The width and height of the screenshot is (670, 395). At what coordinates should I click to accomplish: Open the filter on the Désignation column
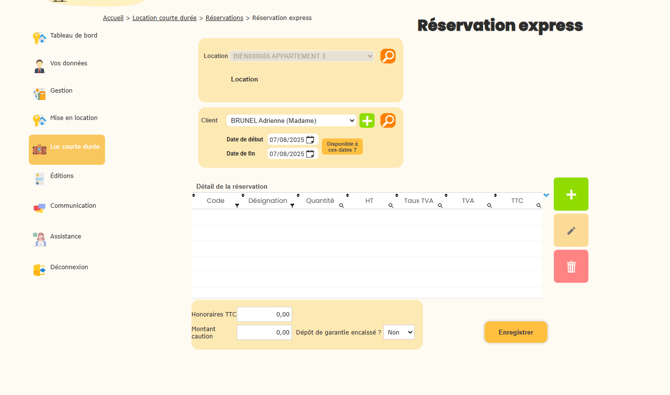click(292, 206)
